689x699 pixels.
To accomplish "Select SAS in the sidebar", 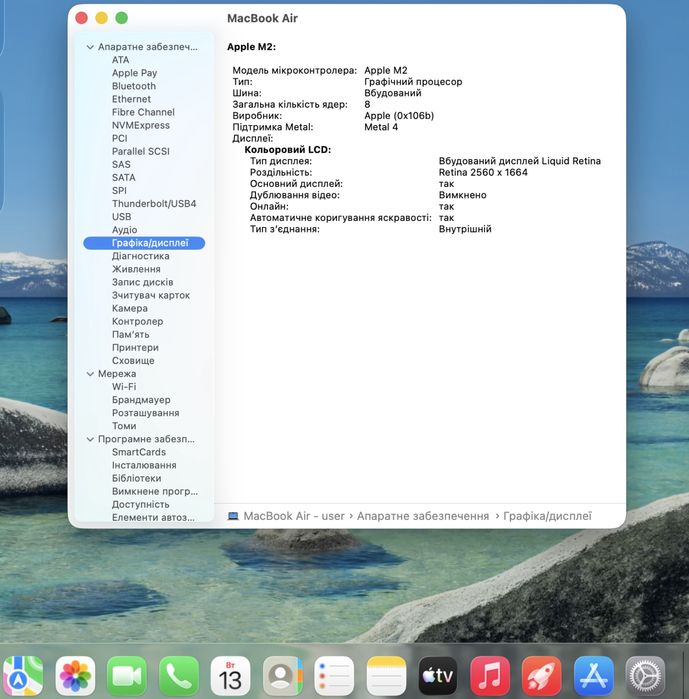I will pos(121,164).
